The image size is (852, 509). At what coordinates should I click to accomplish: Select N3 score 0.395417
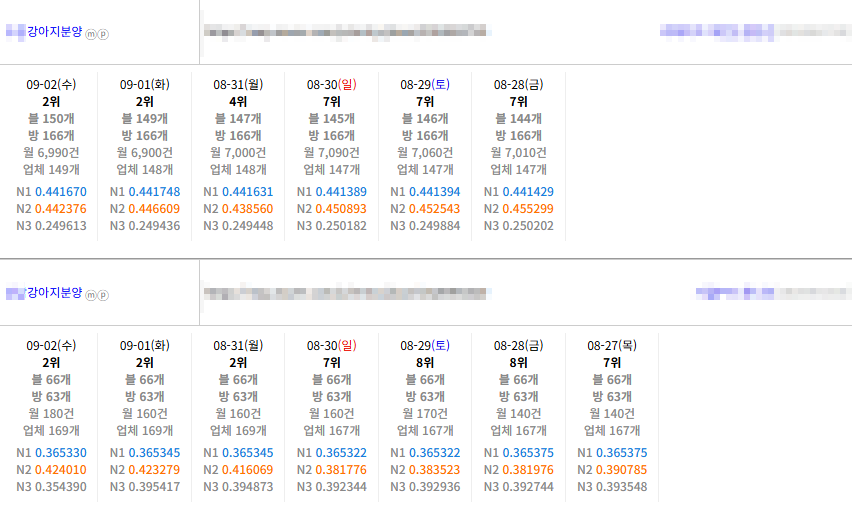(154, 486)
